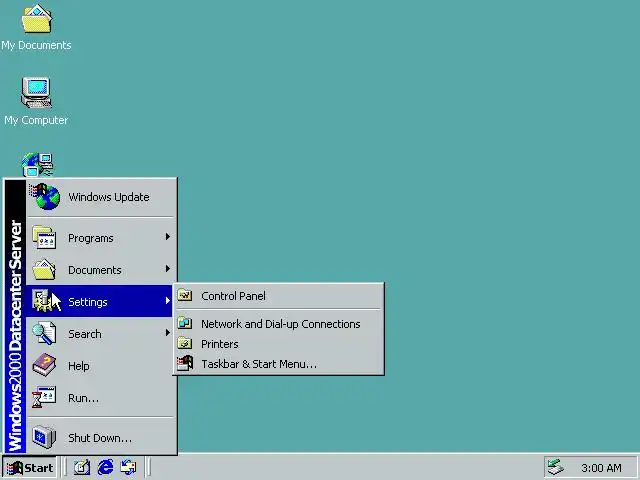The height and width of the screenshot is (480, 640).
Task: Expand the Search submenu arrow
Action: 167,333
